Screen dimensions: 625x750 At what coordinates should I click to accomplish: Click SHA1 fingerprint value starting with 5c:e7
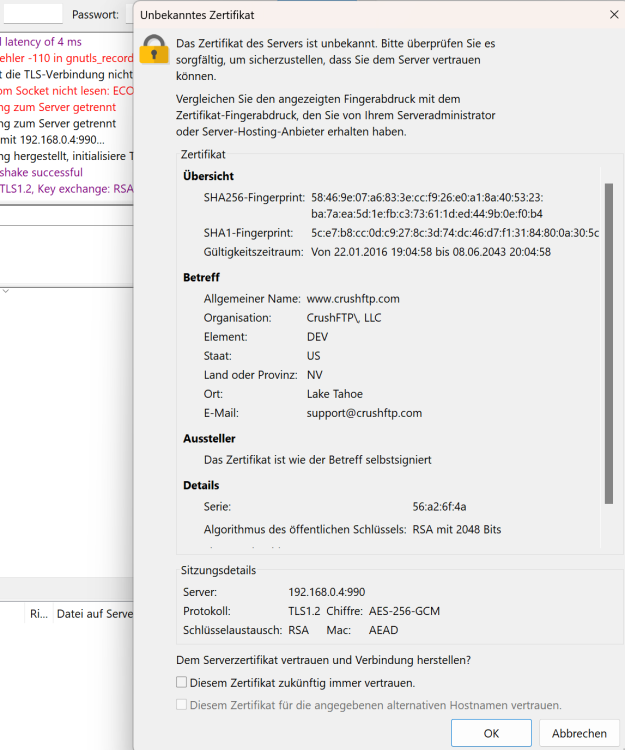click(455, 233)
